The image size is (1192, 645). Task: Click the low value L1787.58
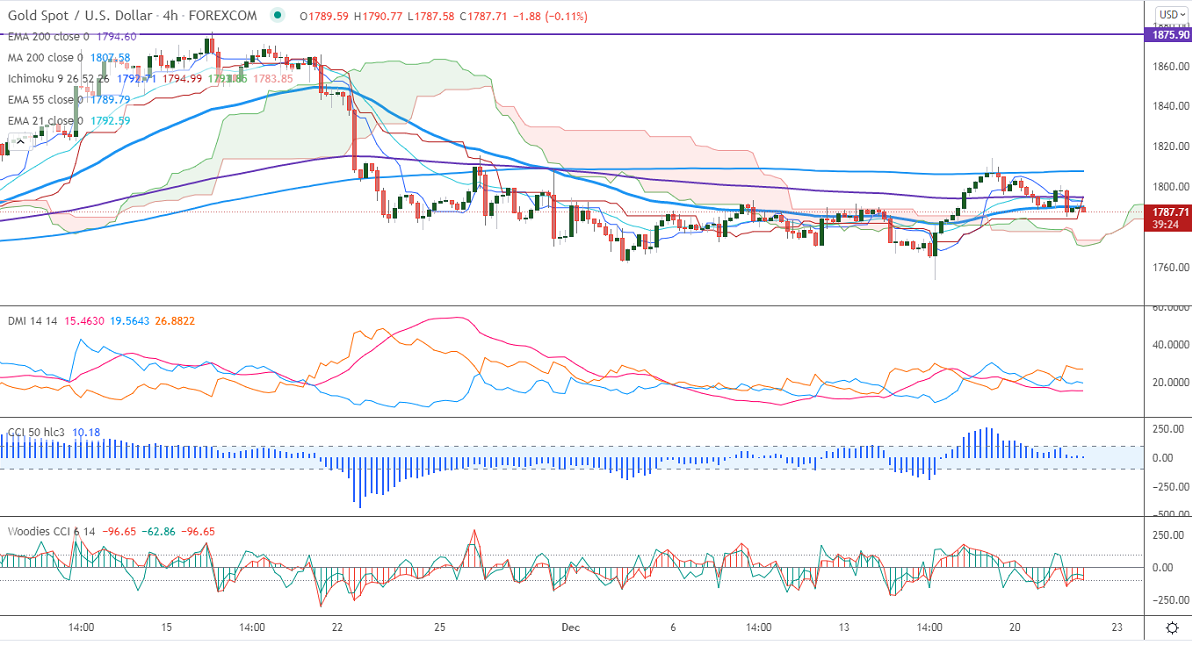431,16
